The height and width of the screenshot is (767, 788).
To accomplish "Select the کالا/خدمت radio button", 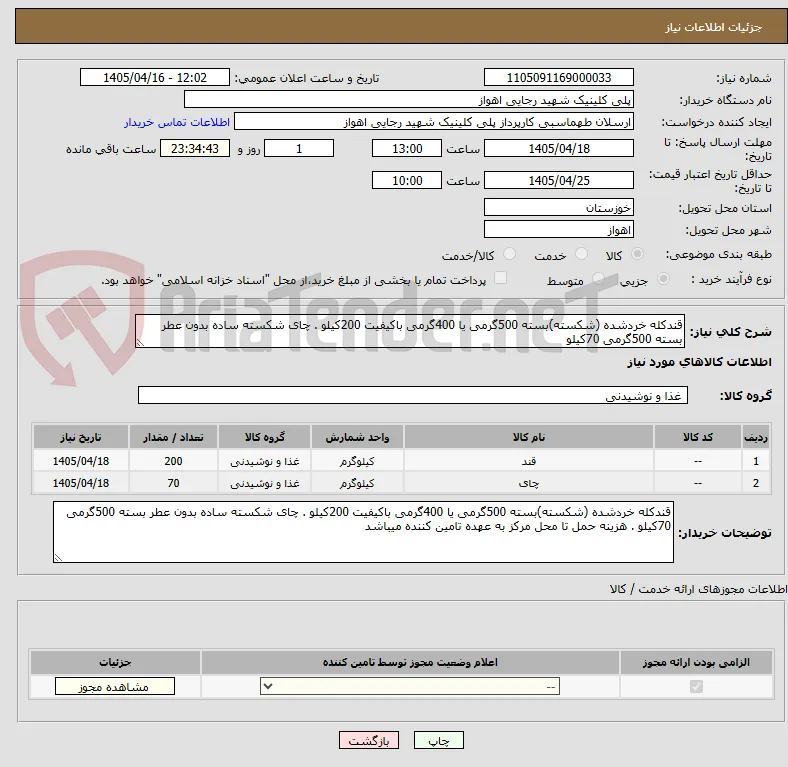I will pyautogui.click(x=510, y=254).
